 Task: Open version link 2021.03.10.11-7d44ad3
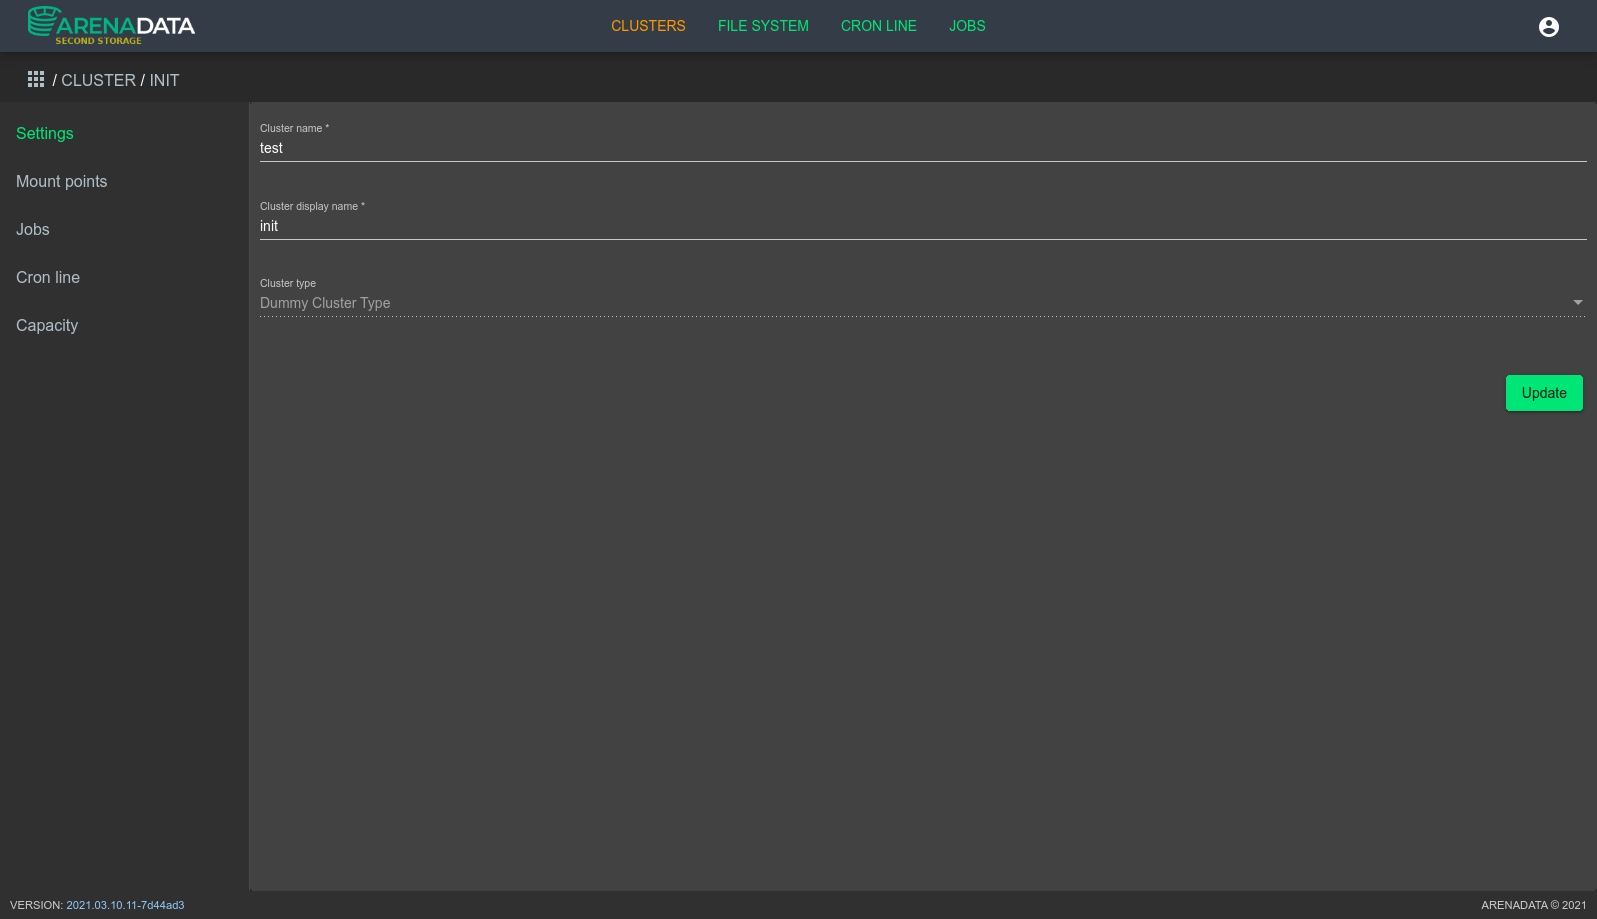pyautogui.click(x=125, y=905)
